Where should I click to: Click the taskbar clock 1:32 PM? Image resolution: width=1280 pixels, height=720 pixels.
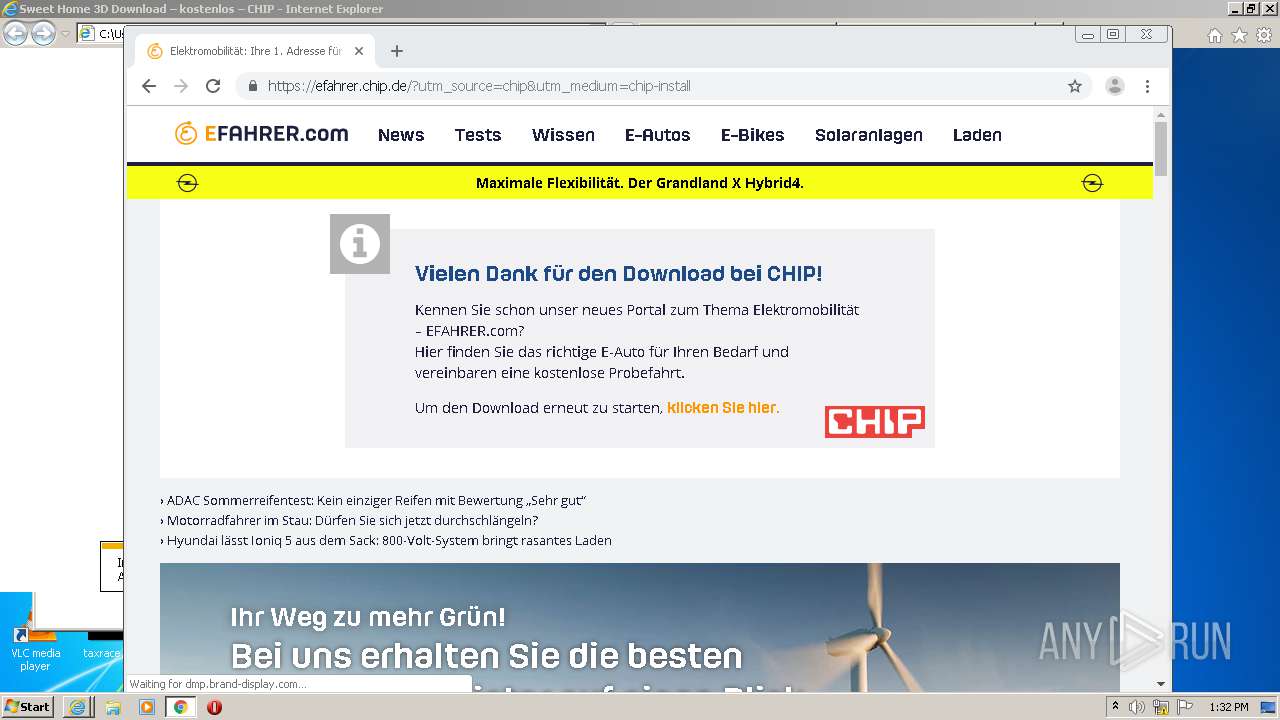(1229, 707)
